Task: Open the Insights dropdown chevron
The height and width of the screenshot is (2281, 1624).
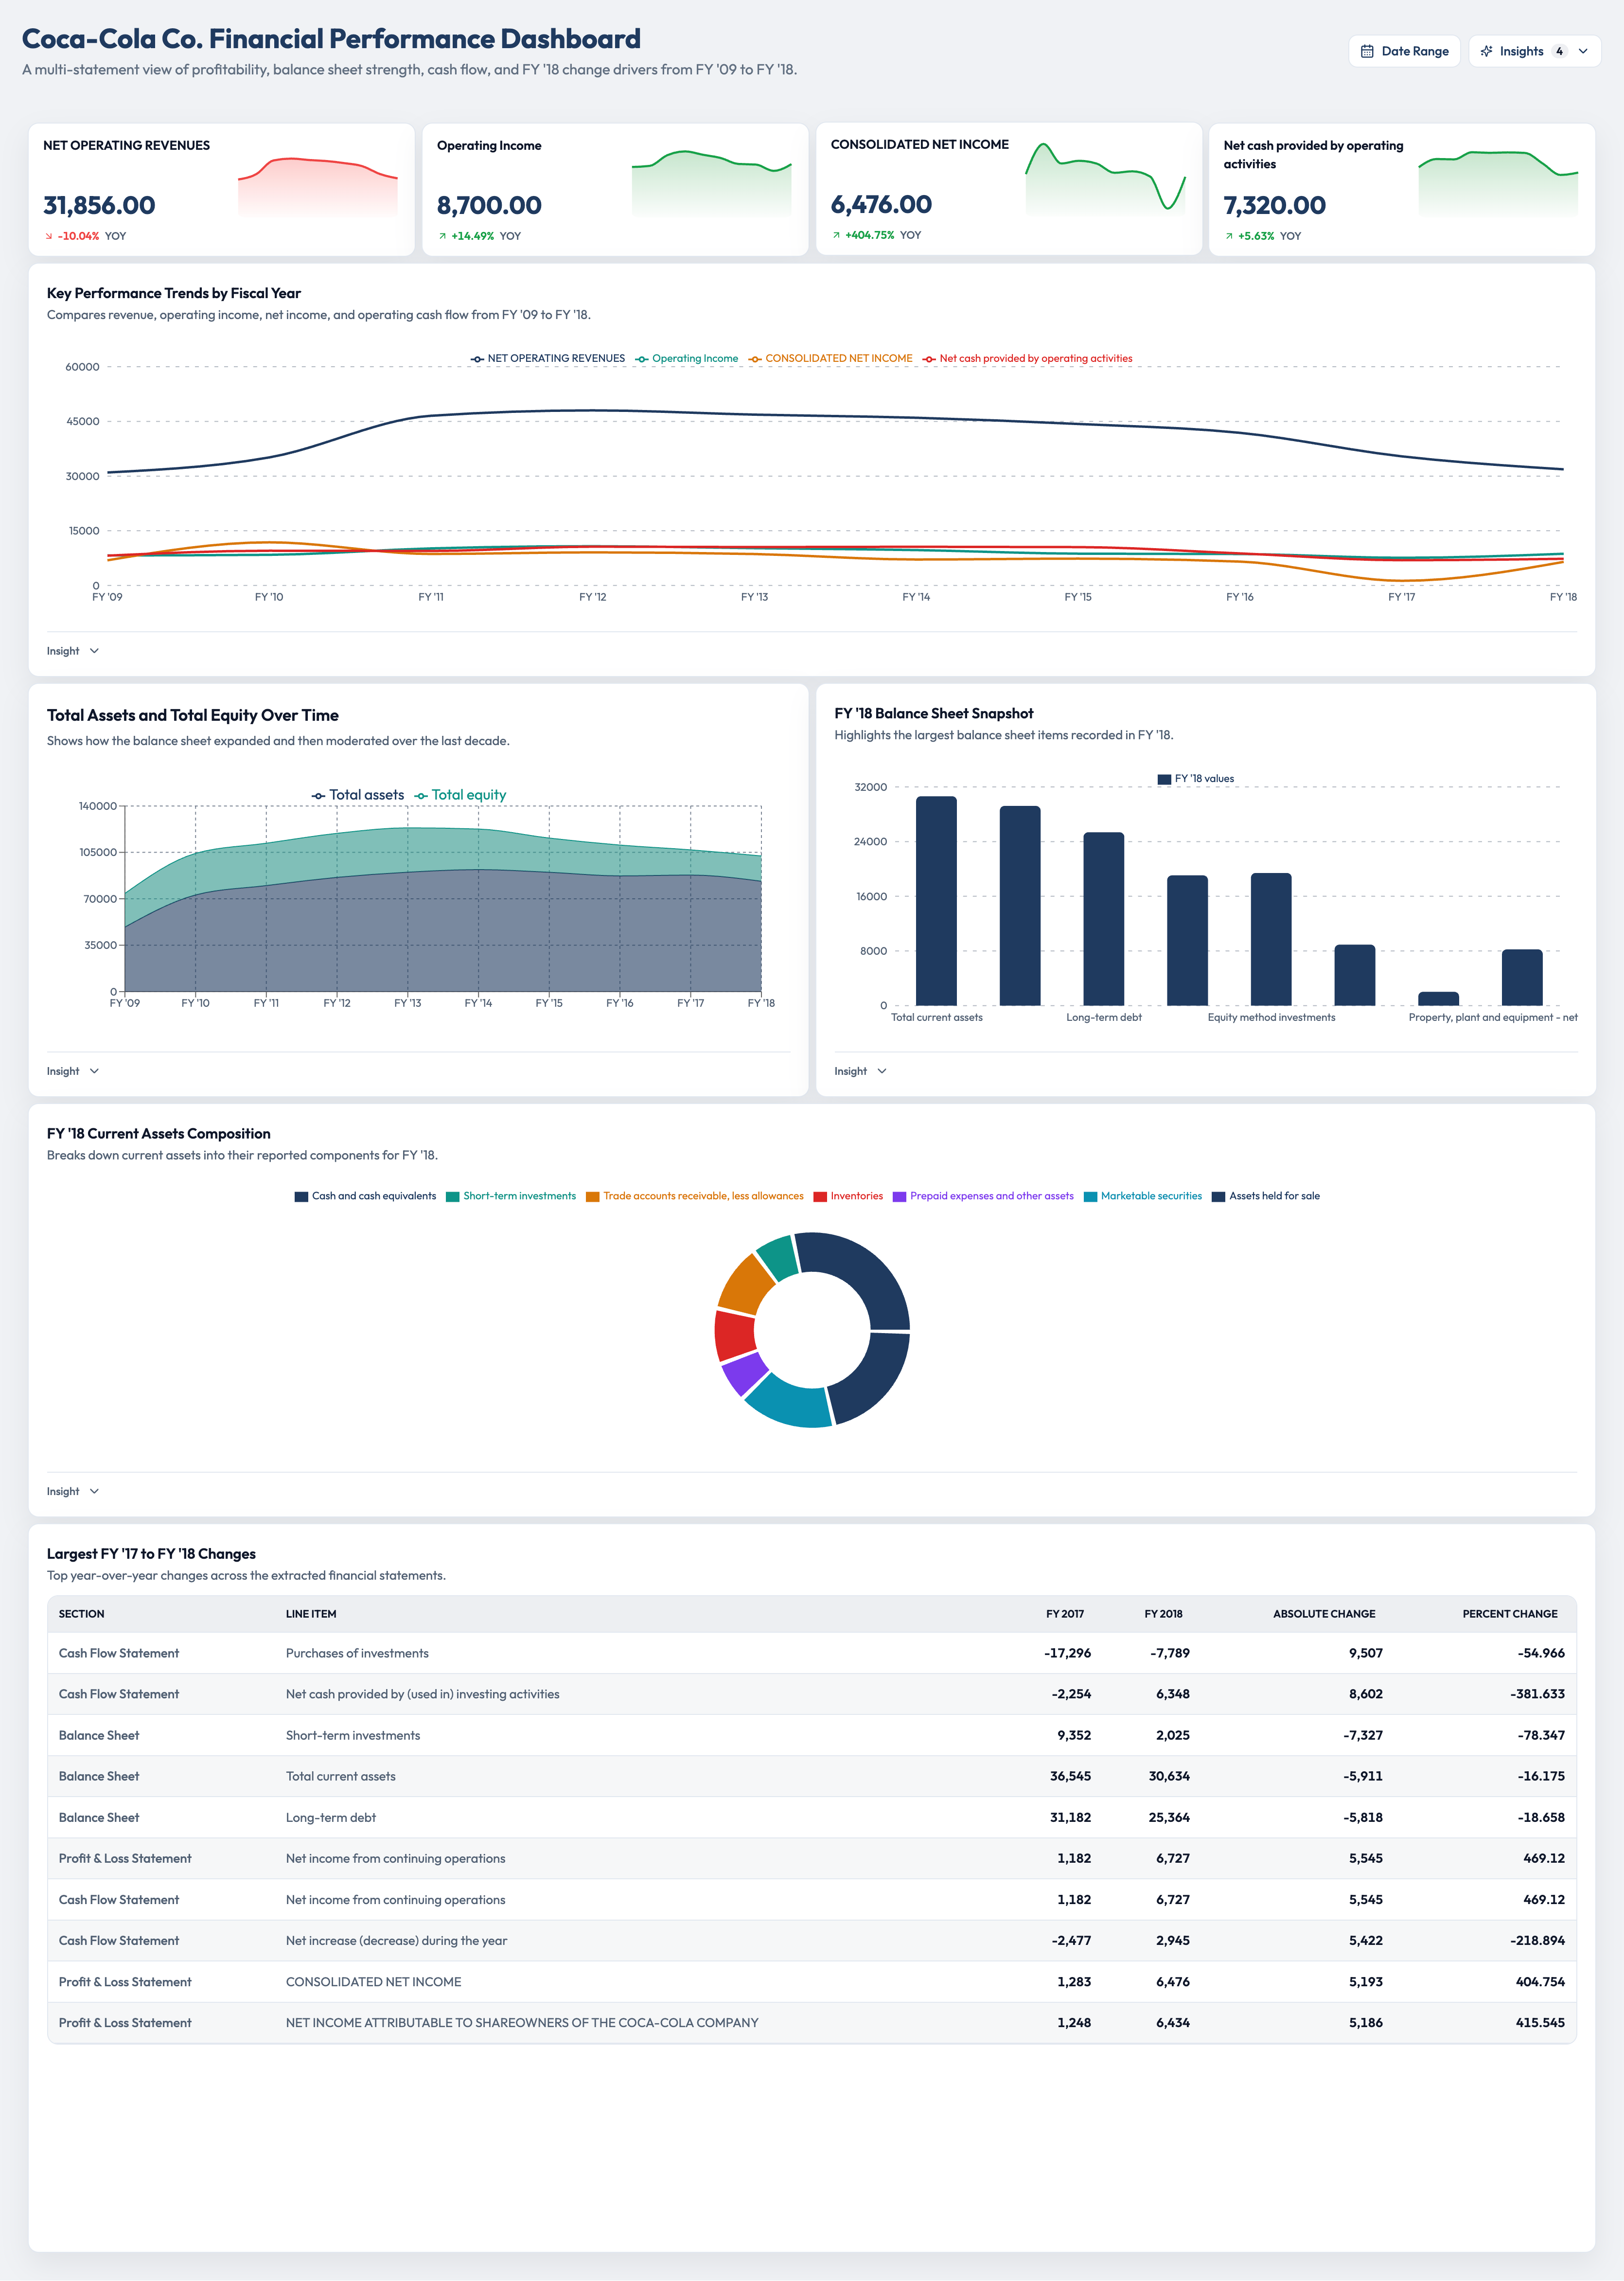Action: [x=1583, y=51]
